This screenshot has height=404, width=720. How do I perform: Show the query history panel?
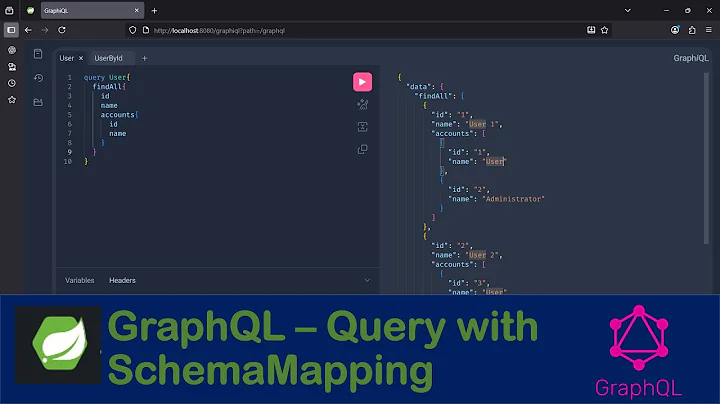click(x=38, y=78)
